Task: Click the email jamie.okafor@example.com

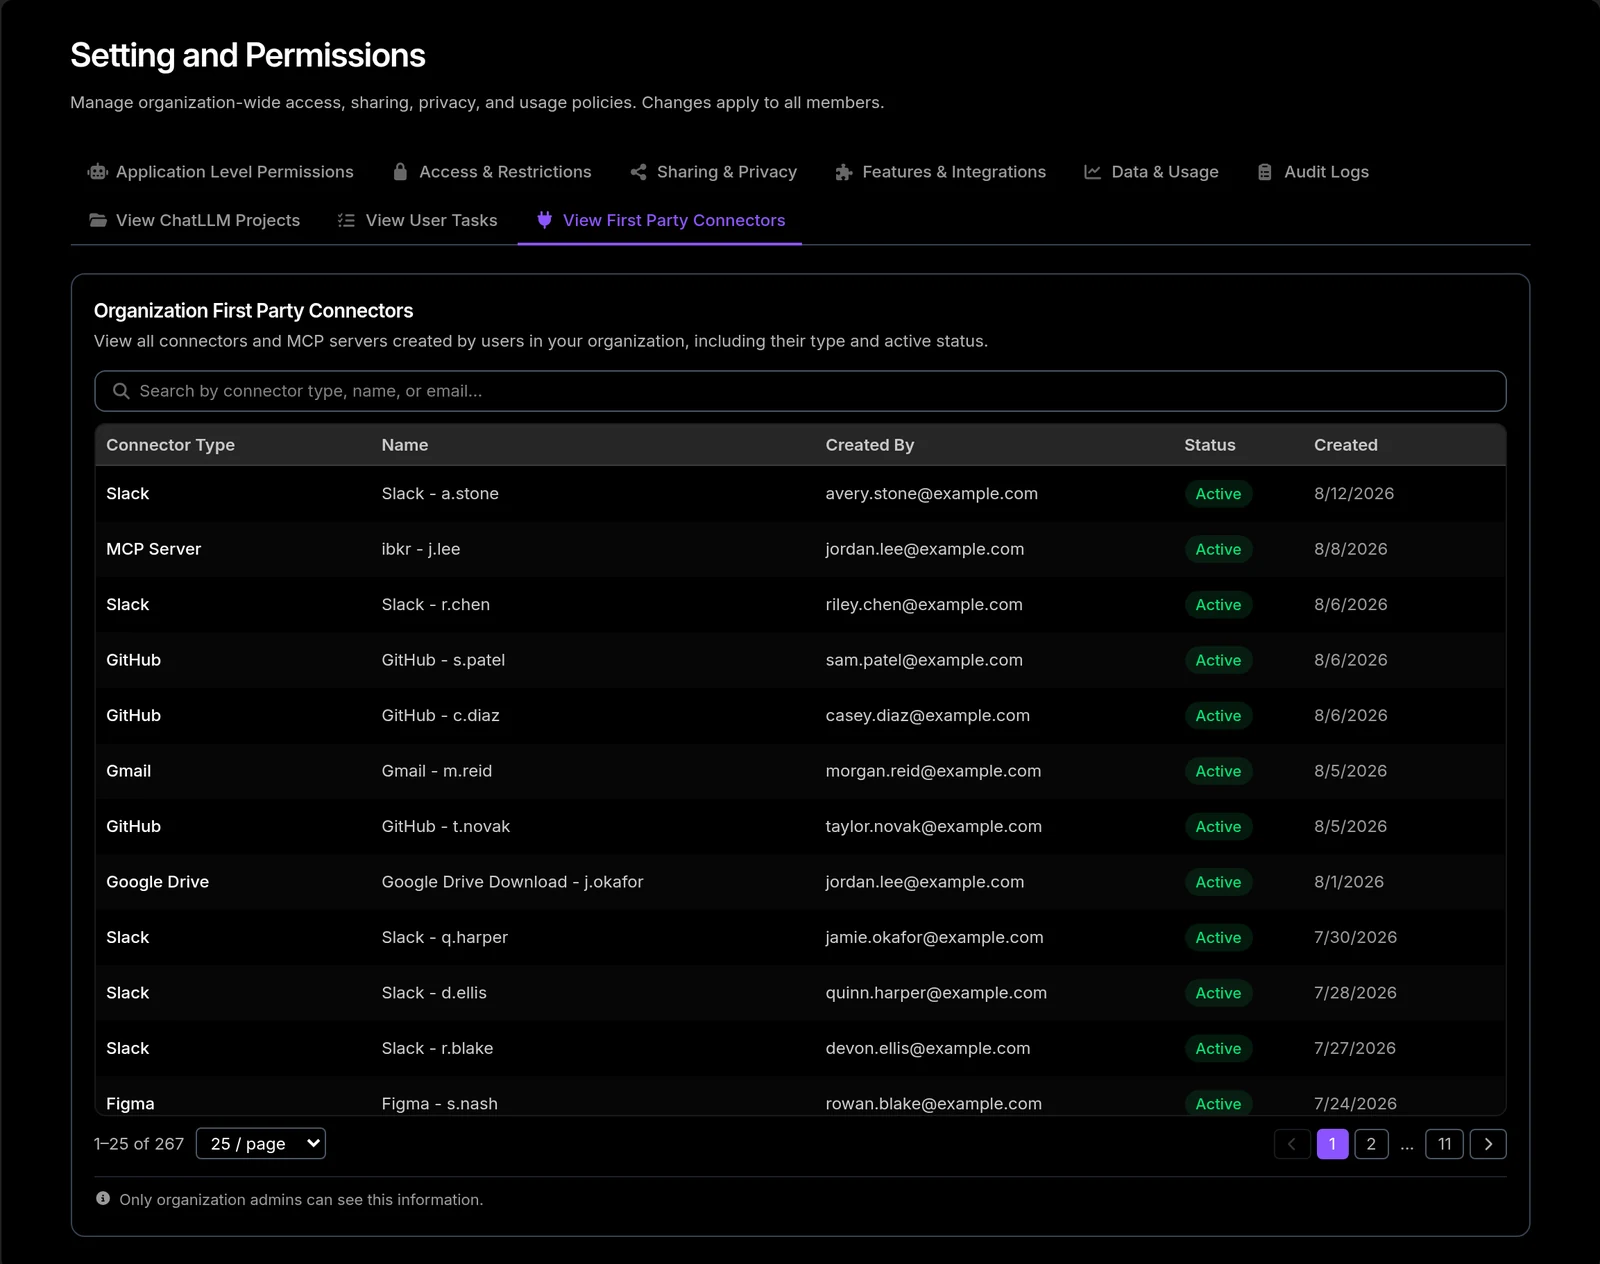Action: [x=935, y=938]
